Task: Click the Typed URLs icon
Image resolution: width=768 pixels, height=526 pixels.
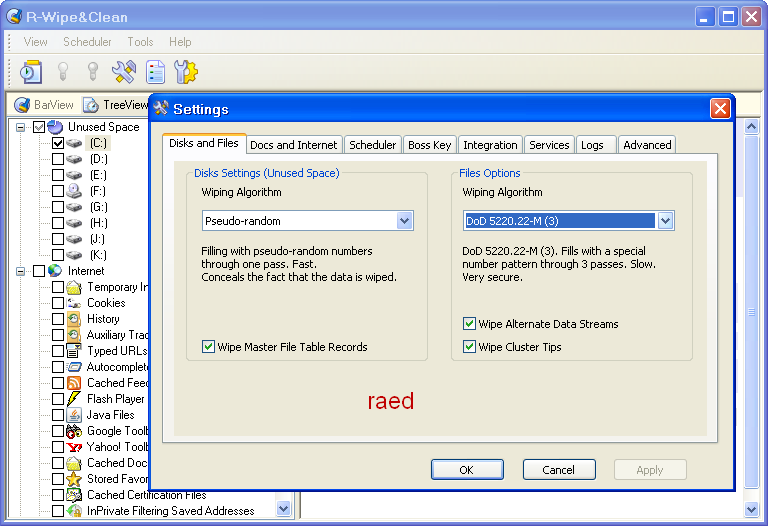Action: pyautogui.click(x=74, y=351)
